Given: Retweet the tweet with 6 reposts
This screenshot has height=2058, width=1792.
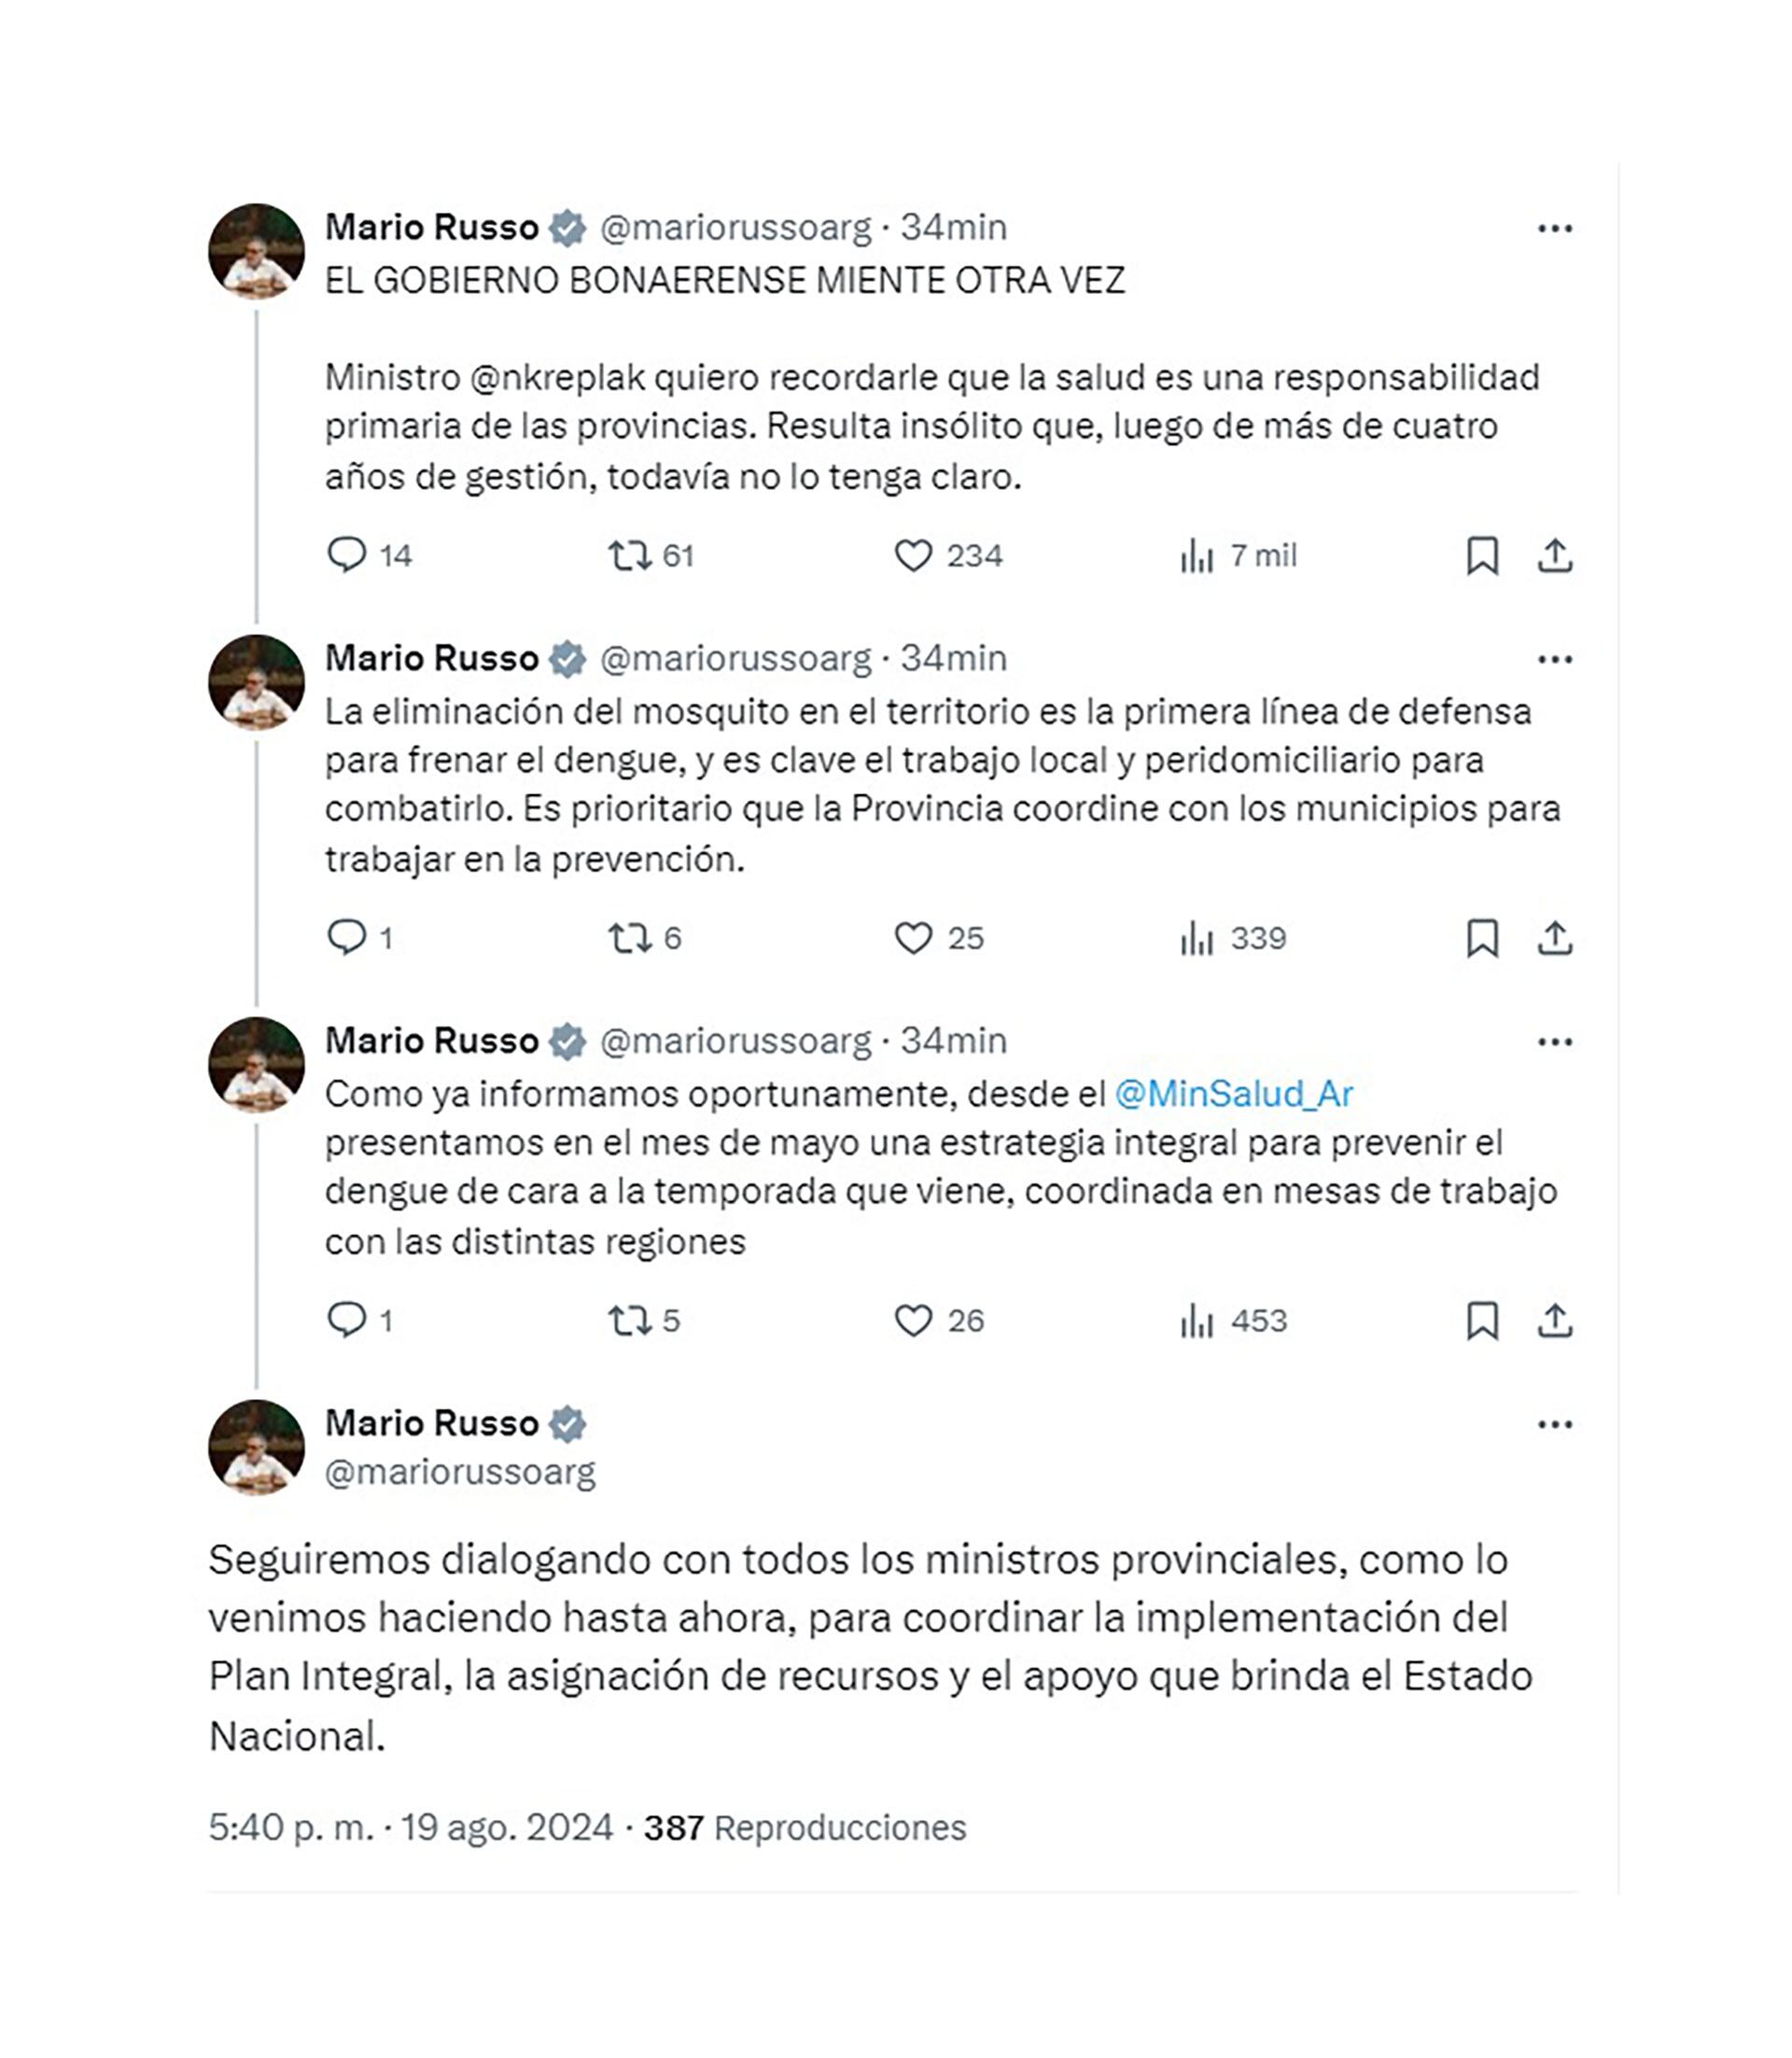Looking at the screenshot, I should tap(630, 938).
